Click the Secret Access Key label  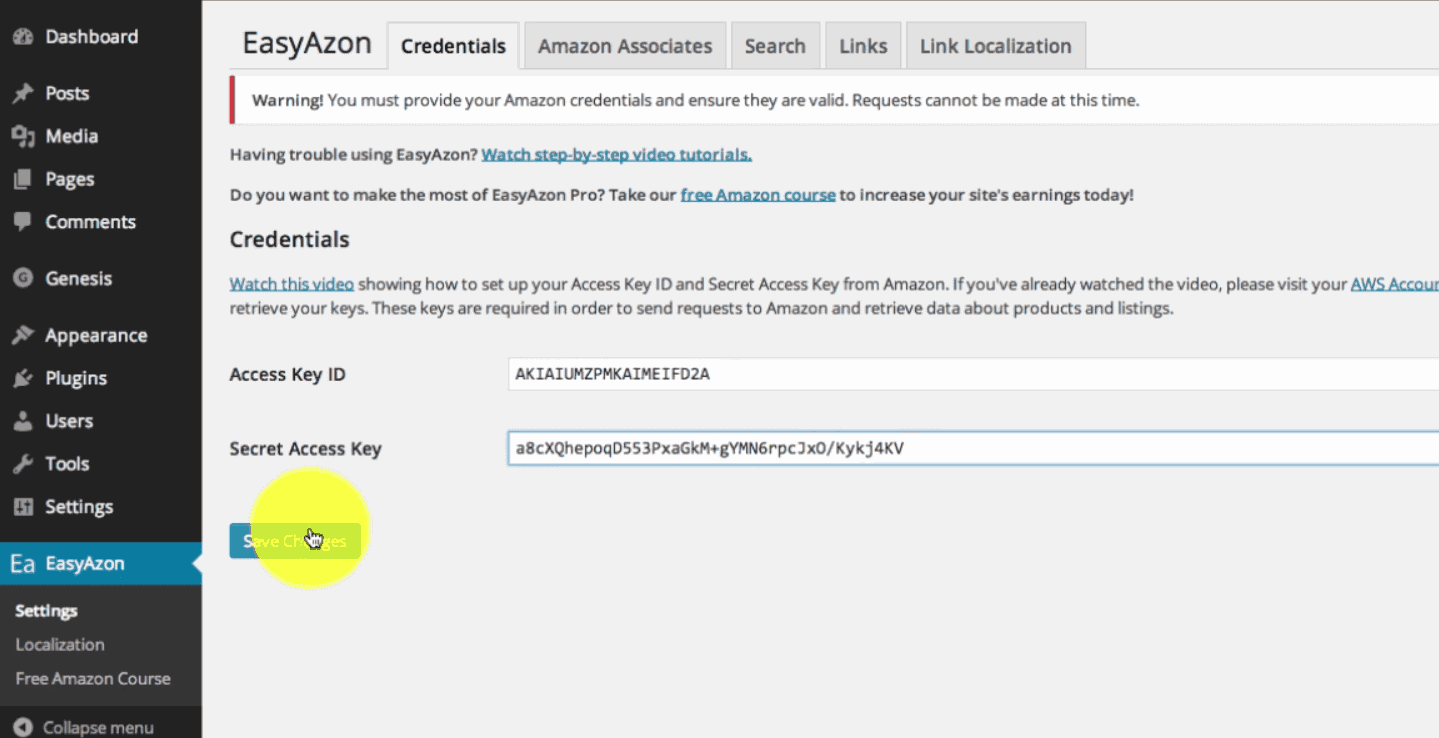tap(306, 449)
